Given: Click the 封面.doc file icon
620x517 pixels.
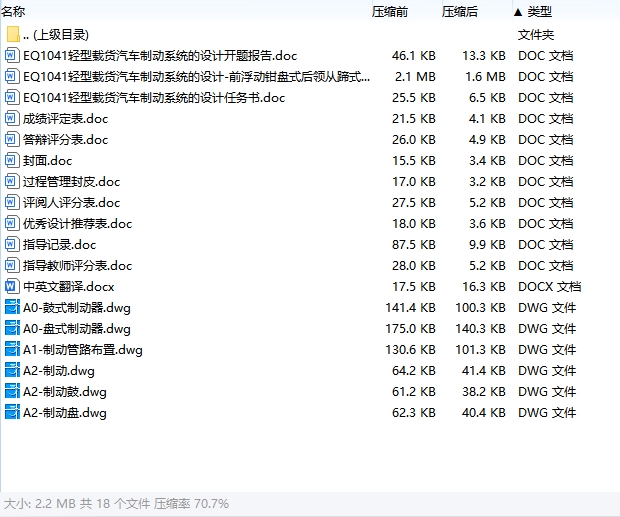Looking at the screenshot, I should 12,160.
